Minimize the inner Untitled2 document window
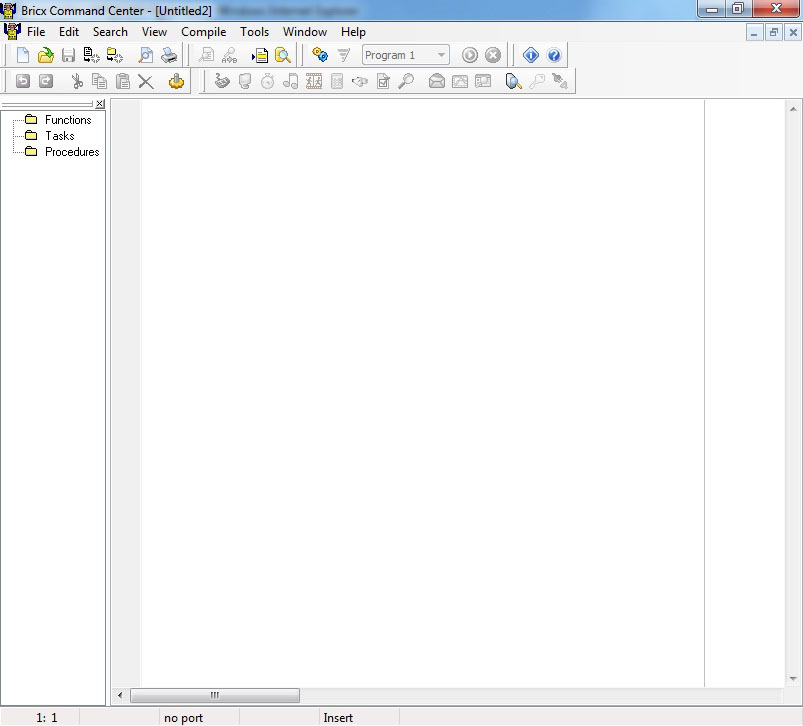Image resolution: width=803 pixels, height=726 pixels. point(754,33)
